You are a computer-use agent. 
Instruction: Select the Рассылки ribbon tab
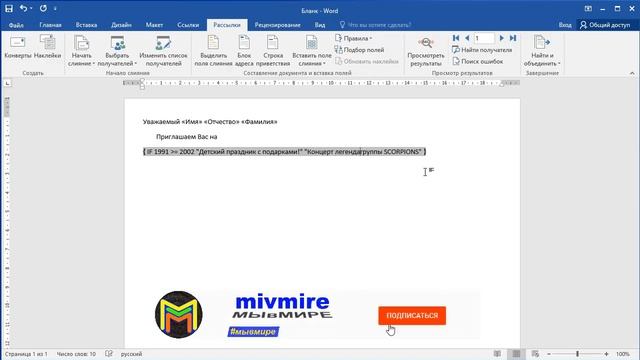point(227,25)
